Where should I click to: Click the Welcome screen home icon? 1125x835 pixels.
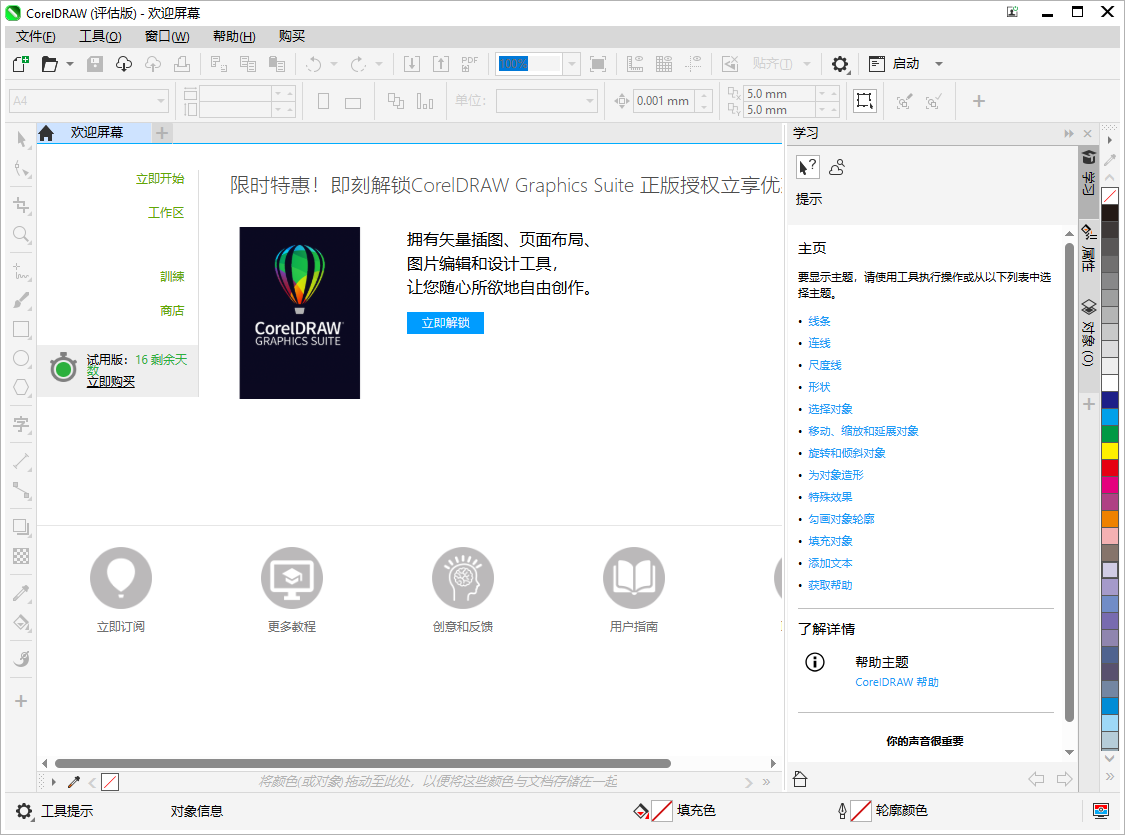click(47, 133)
